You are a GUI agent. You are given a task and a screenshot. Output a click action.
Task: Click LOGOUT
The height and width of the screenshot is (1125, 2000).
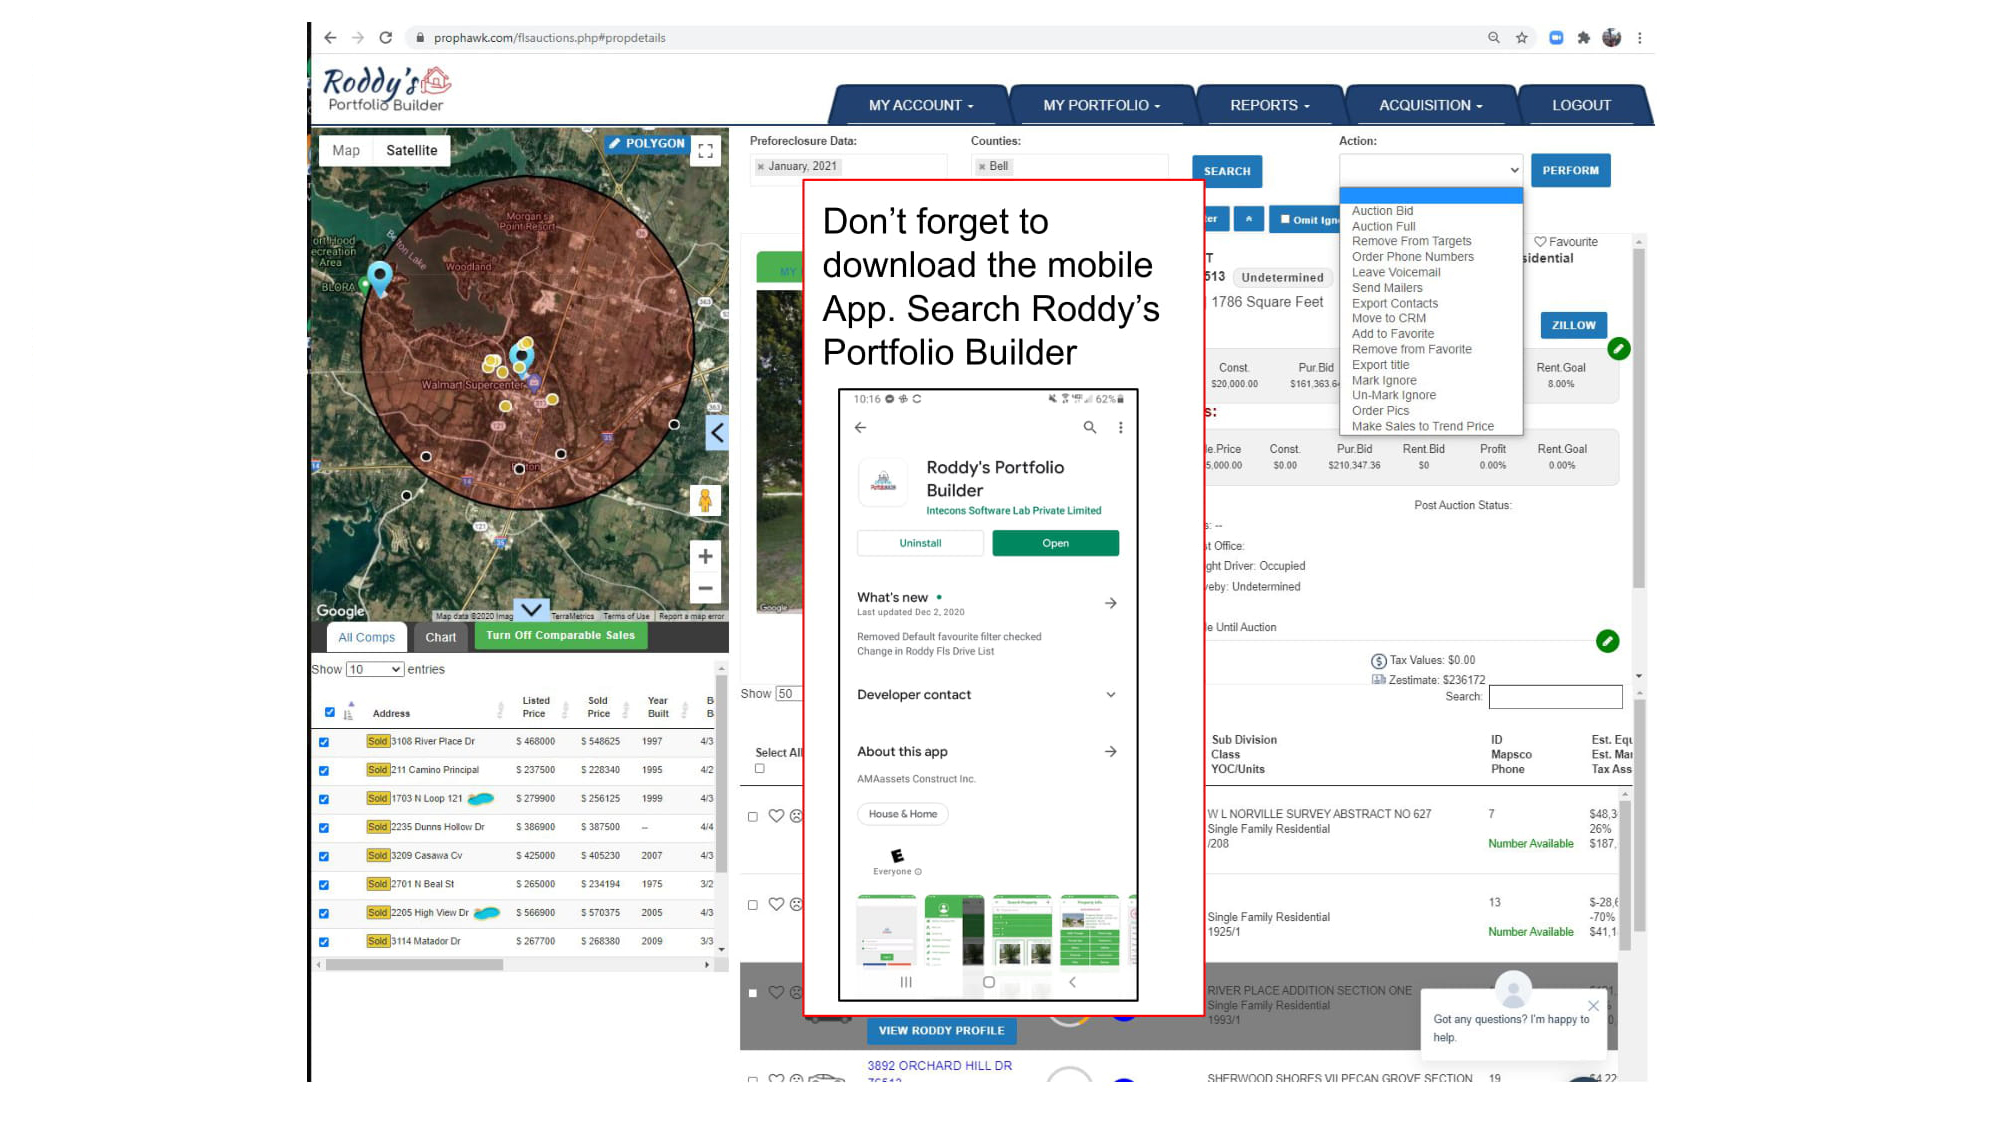1581,105
